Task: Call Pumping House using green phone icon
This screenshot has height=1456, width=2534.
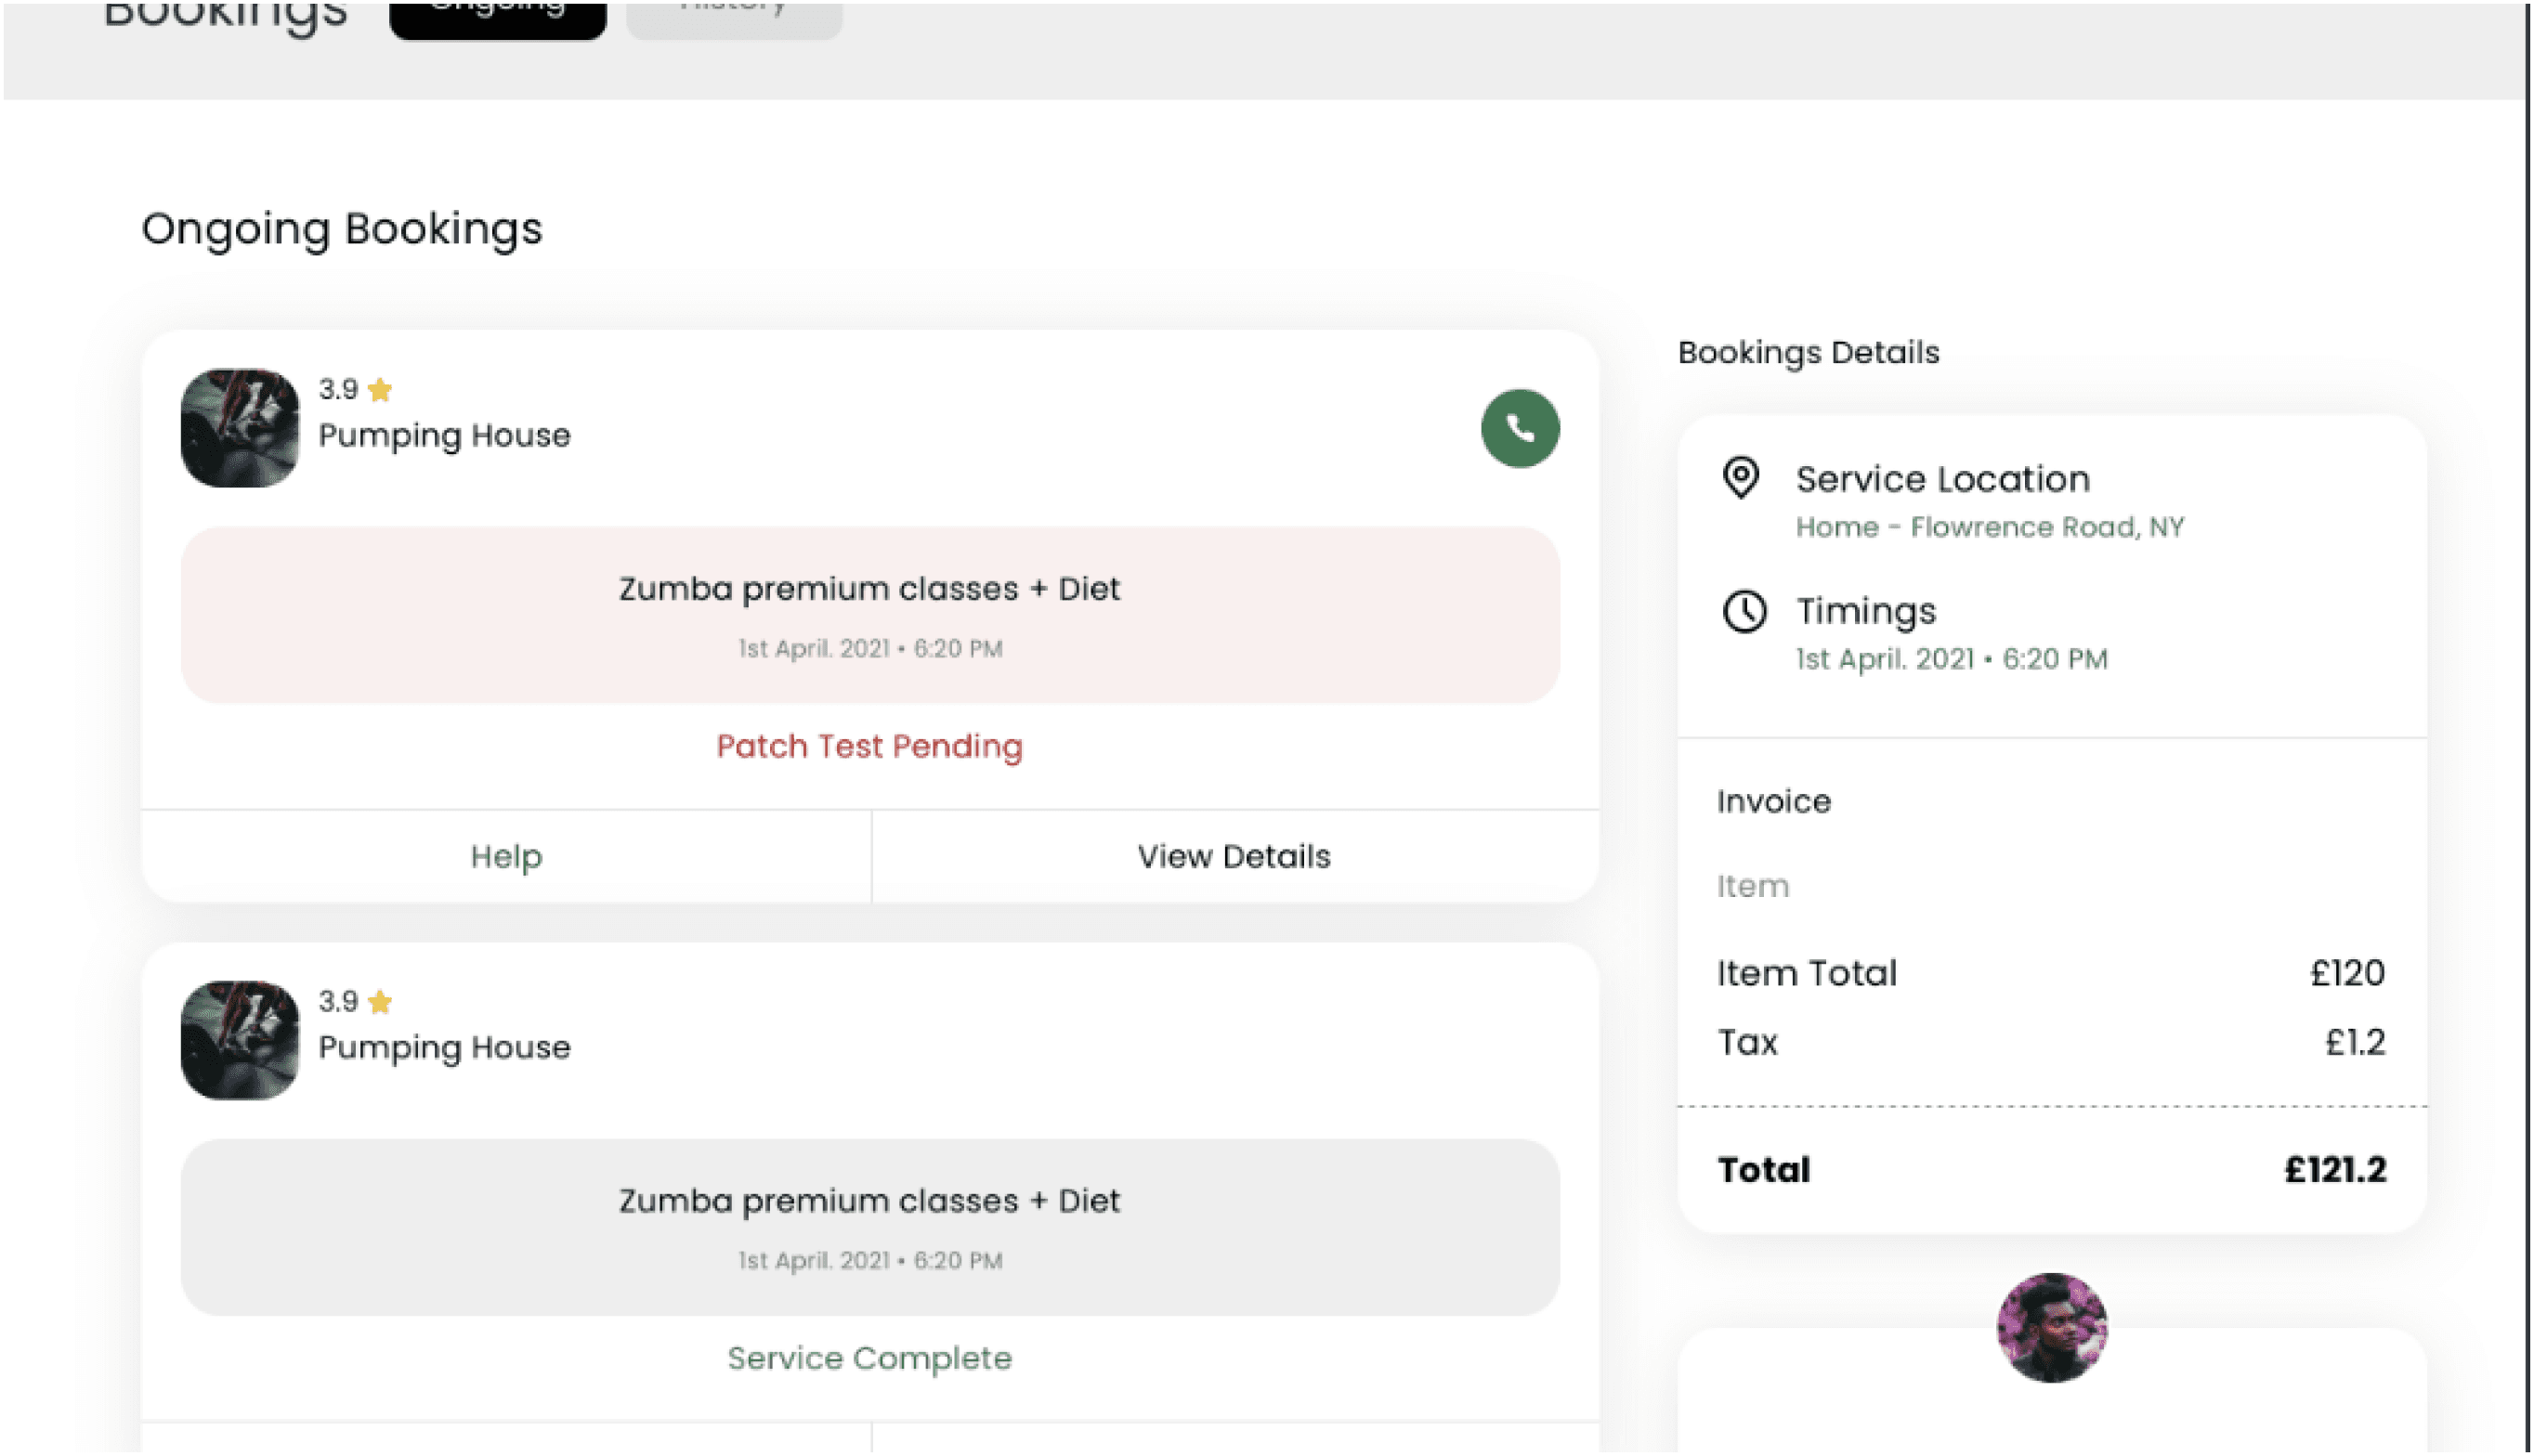Action: point(1519,428)
